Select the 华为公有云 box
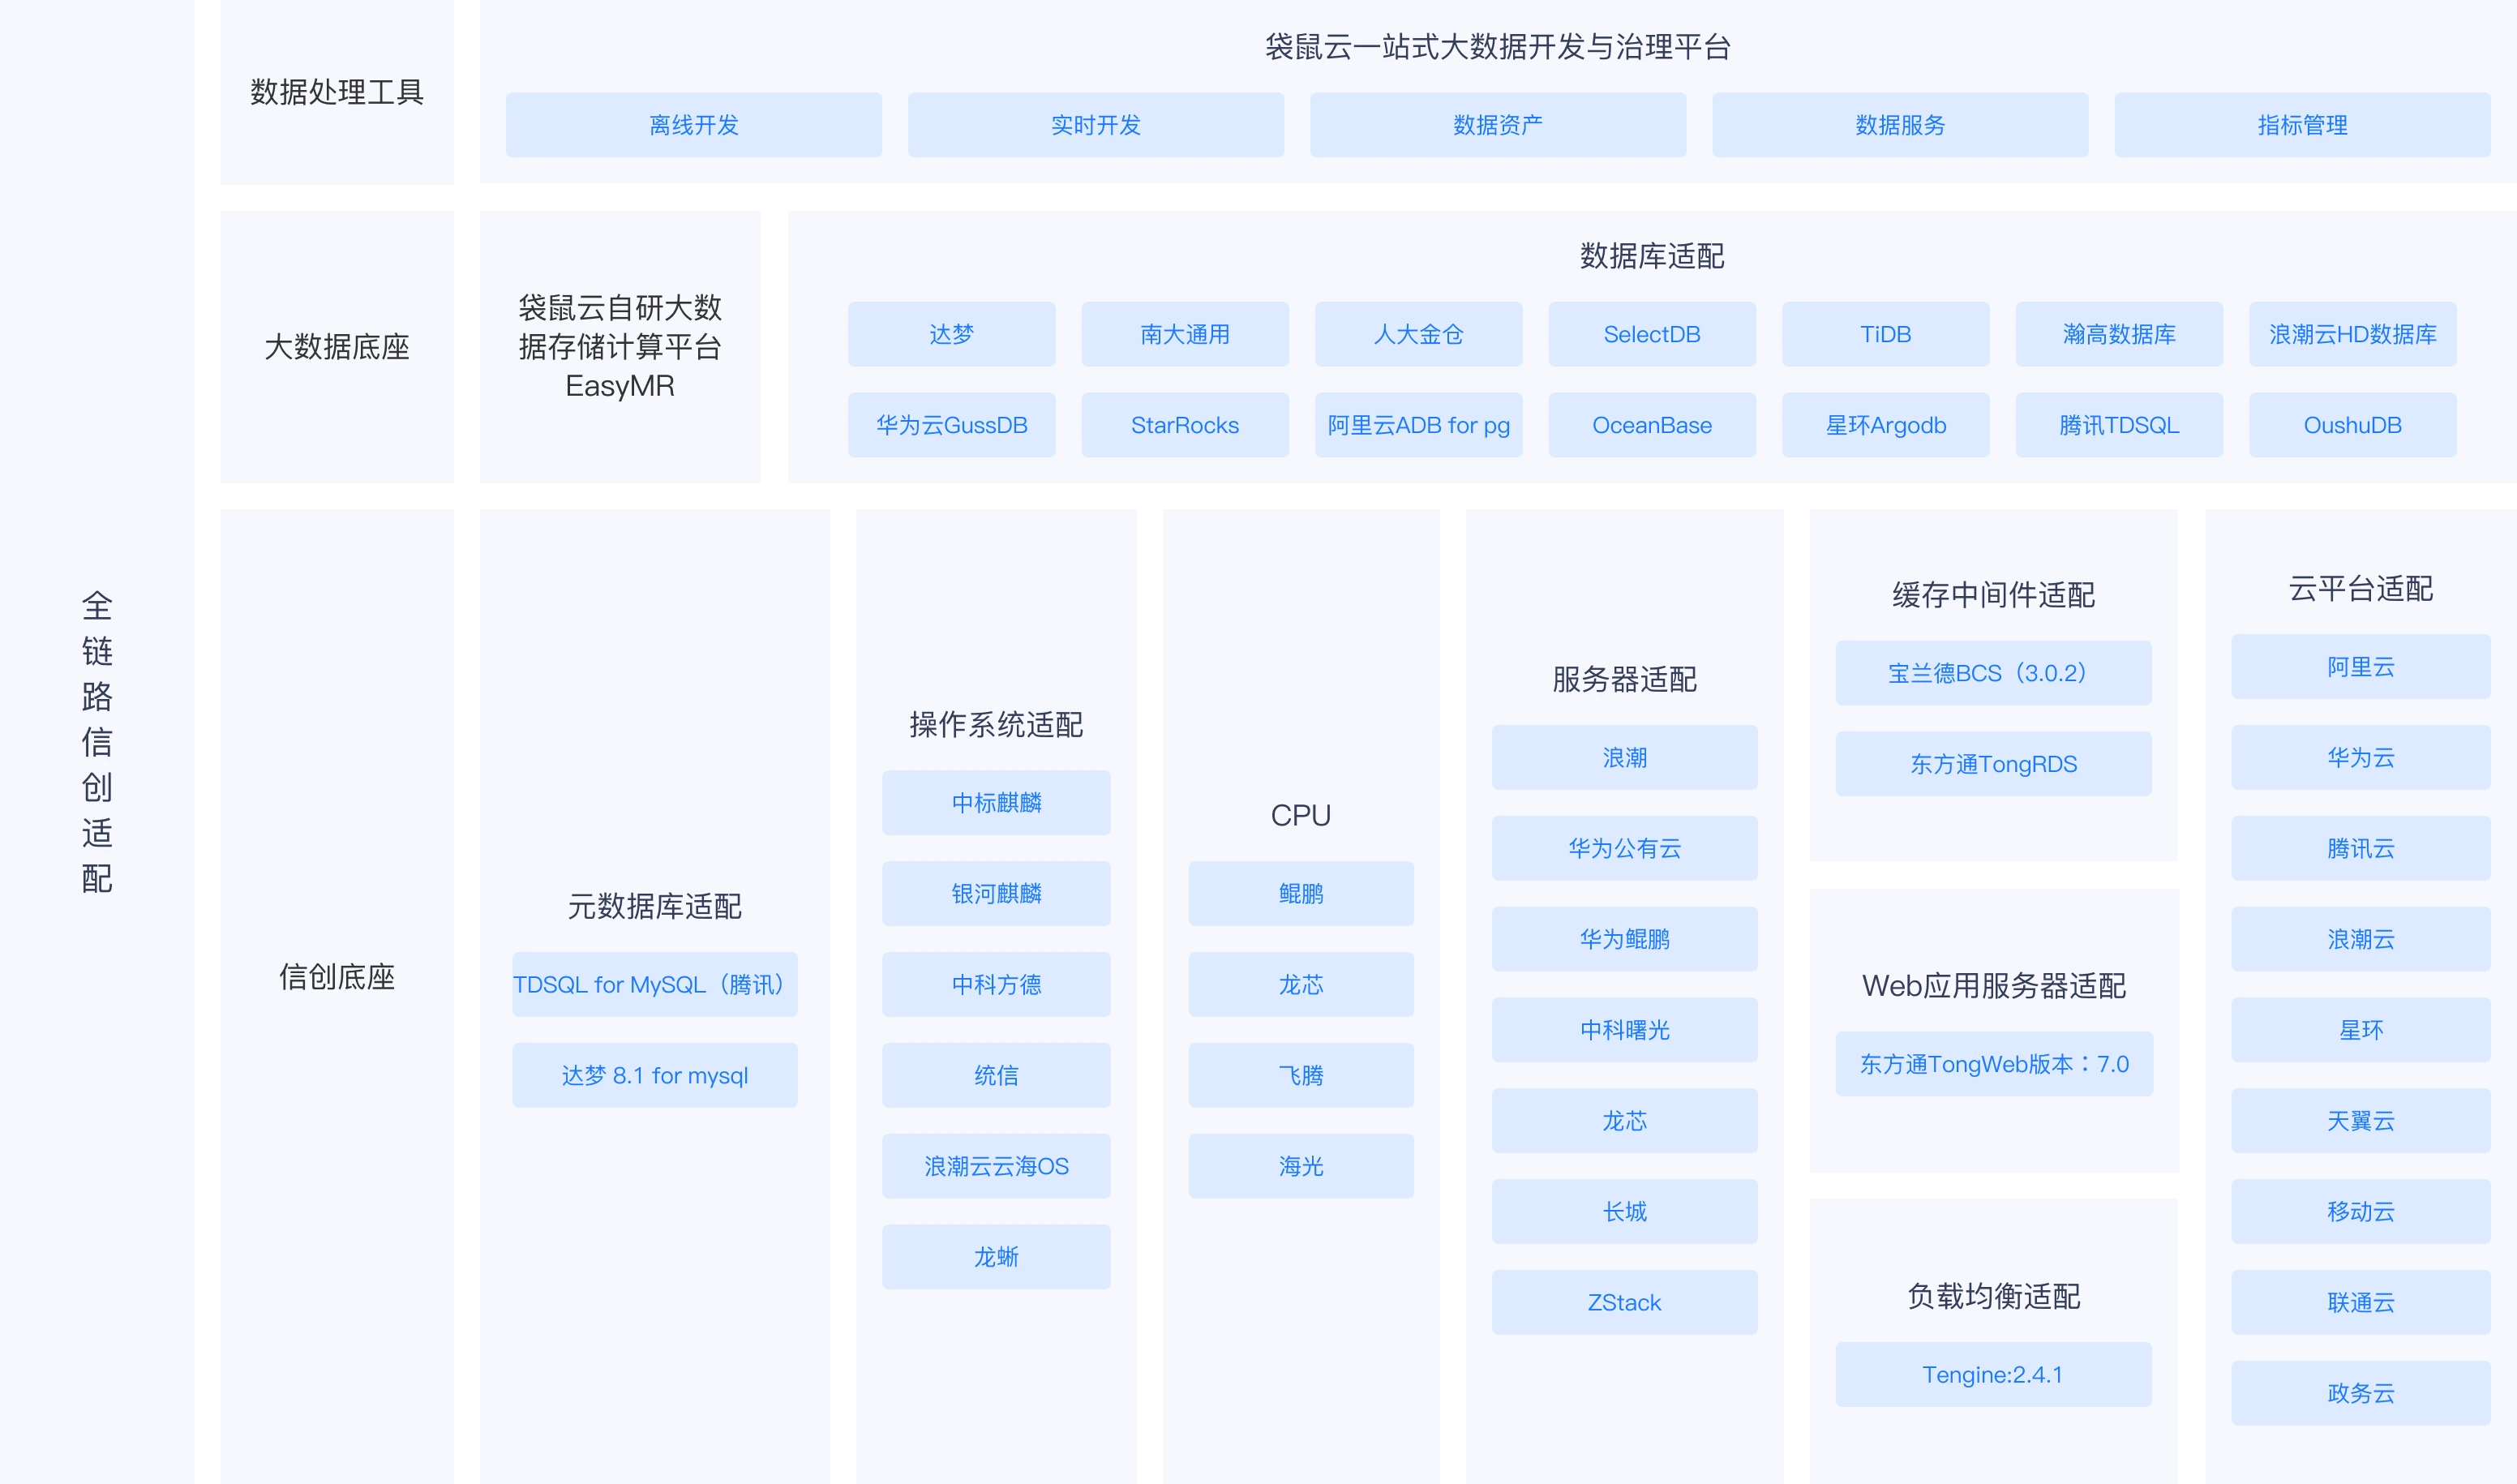The width and height of the screenshot is (2517, 1484). (x=1624, y=848)
